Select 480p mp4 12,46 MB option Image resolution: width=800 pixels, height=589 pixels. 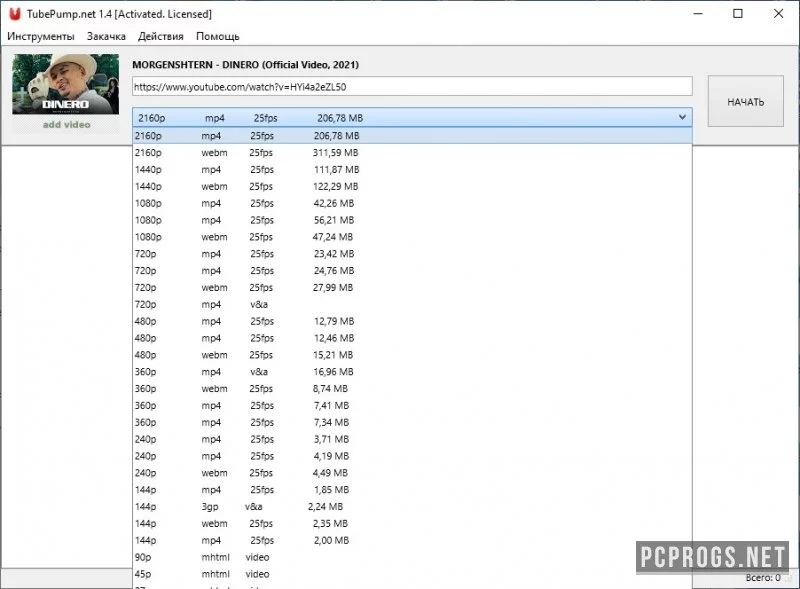coord(412,338)
